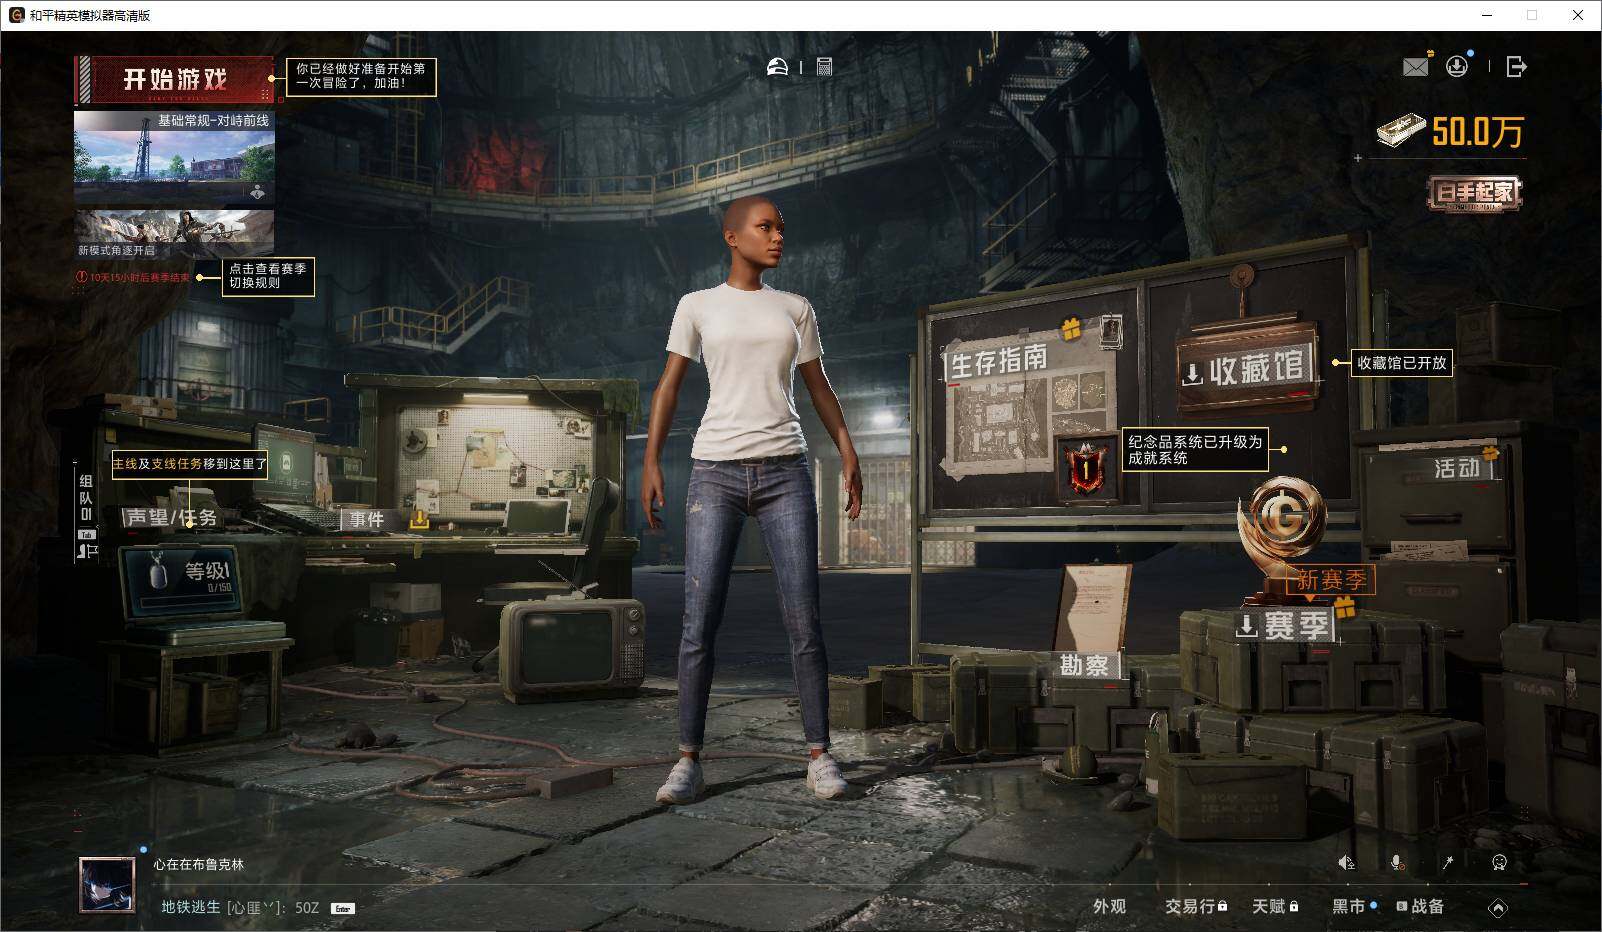Click the team flag icon under Tab

86,551
